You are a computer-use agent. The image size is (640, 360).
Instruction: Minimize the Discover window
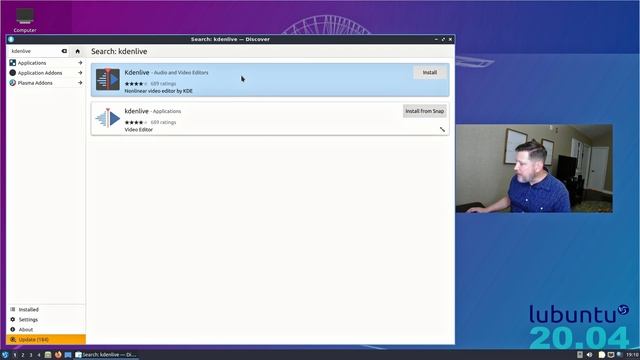pyautogui.click(x=436, y=39)
